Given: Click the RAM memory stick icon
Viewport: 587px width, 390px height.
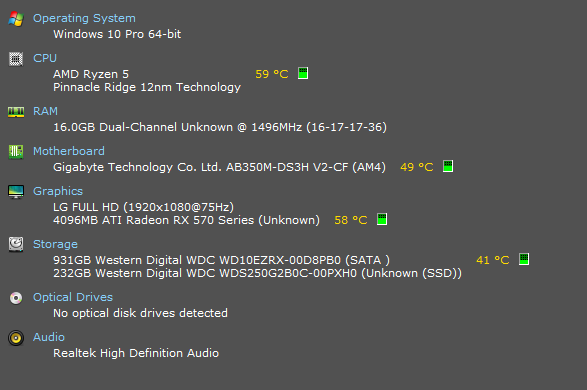Looking at the screenshot, I should click(16, 112).
